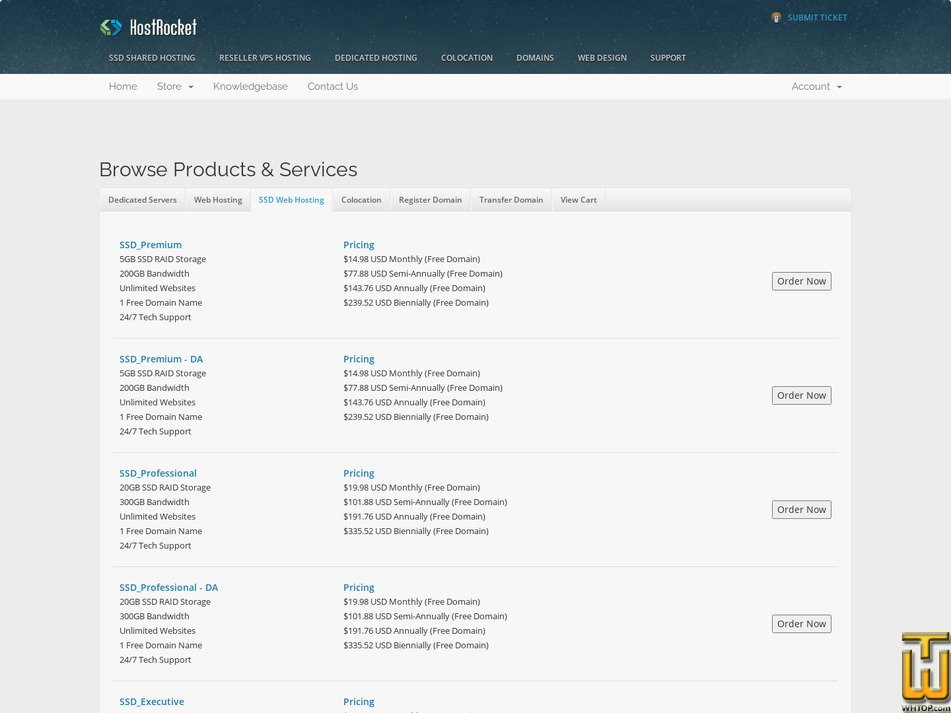The height and width of the screenshot is (713, 951).
Task: Click the SSD_Premium product title
Action: coord(150,245)
